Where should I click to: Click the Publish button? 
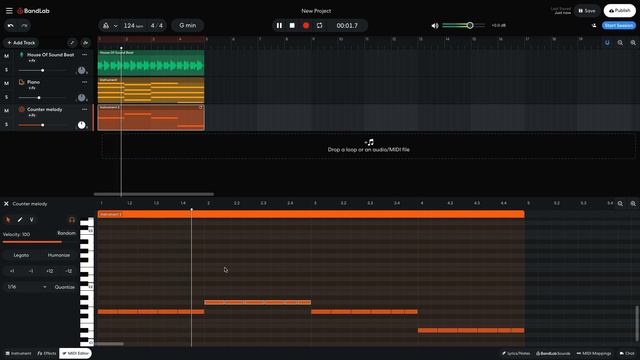(x=620, y=11)
